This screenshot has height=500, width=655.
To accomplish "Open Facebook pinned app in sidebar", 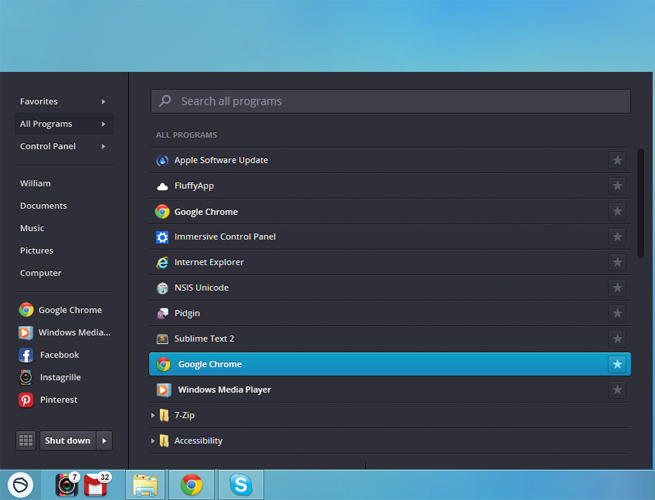I will [49, 355].
